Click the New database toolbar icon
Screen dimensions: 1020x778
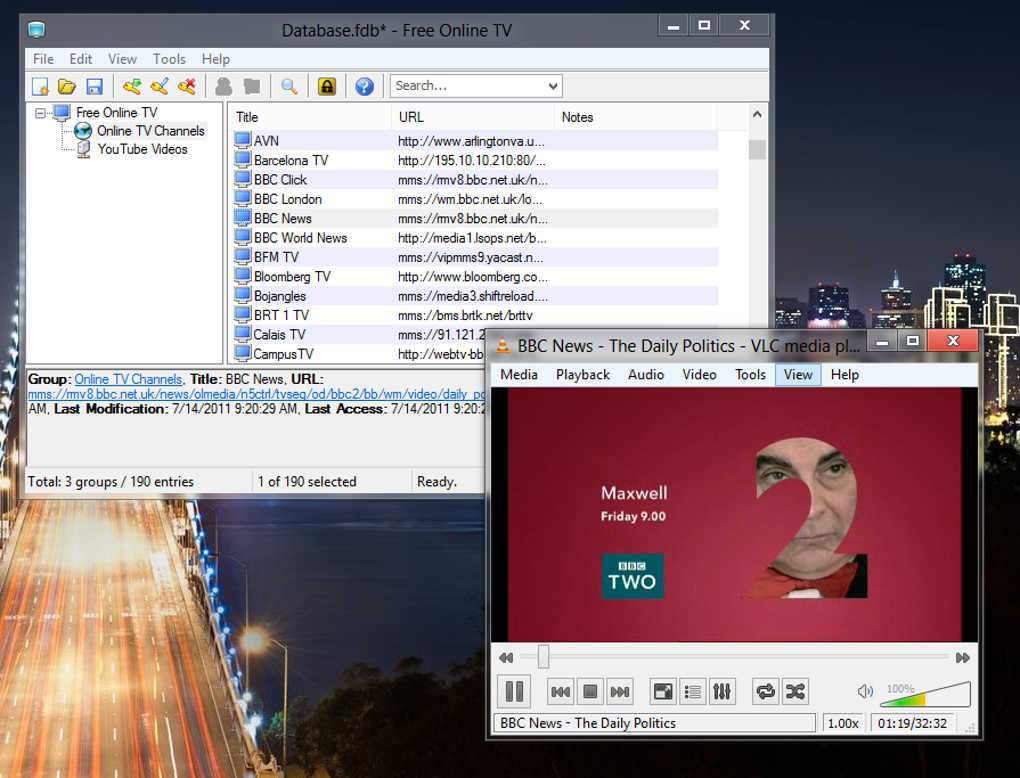click(41, 87)
